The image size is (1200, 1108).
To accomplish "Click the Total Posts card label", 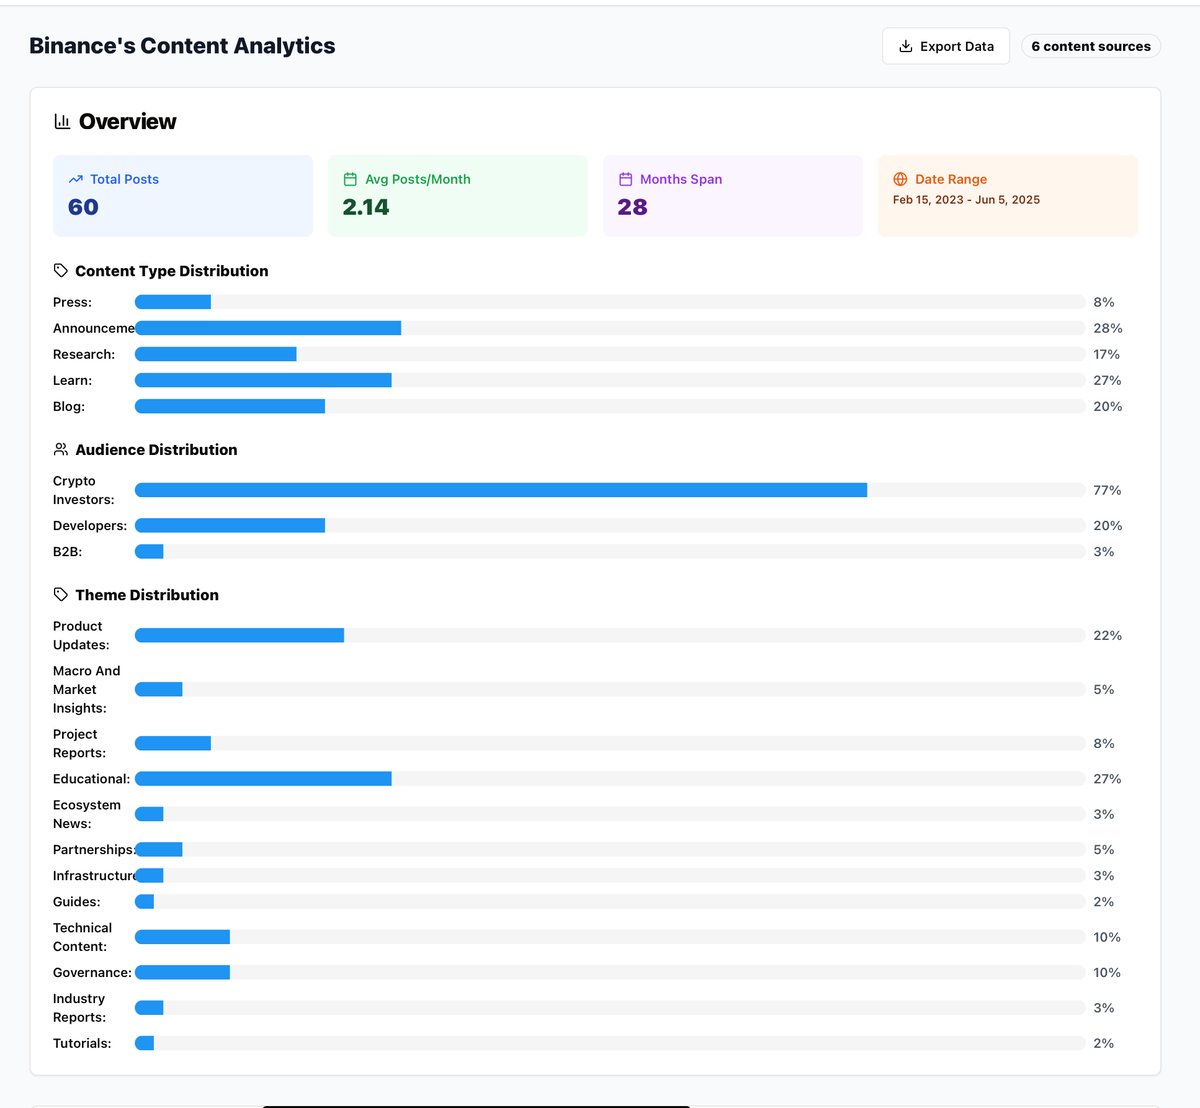I will point(124,179).
